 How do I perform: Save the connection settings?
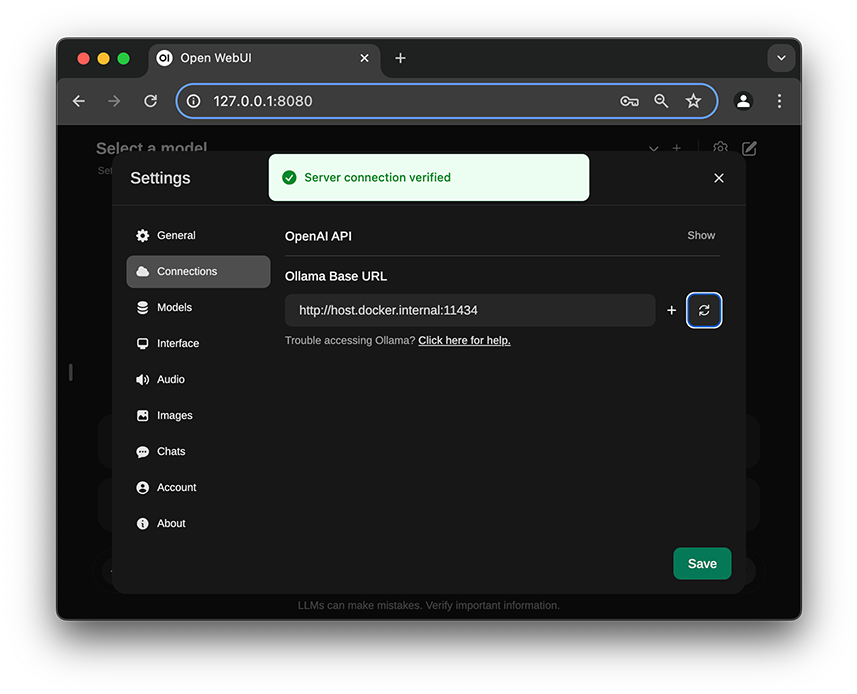click(x=702, y=563)
